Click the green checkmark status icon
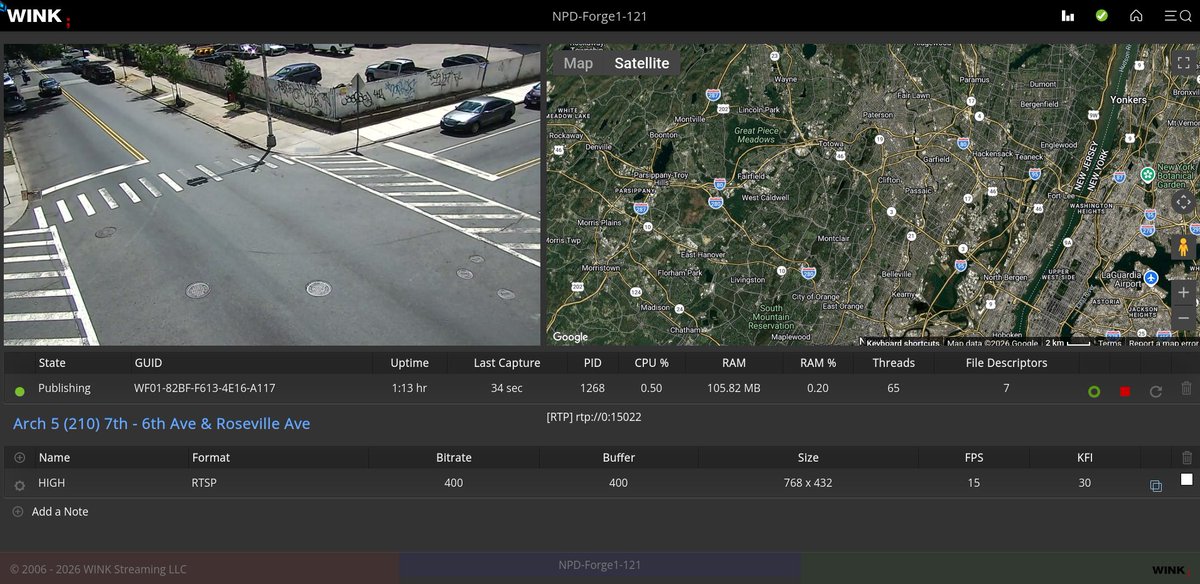The image size is (1200, 584). [x=1101, y=16]
